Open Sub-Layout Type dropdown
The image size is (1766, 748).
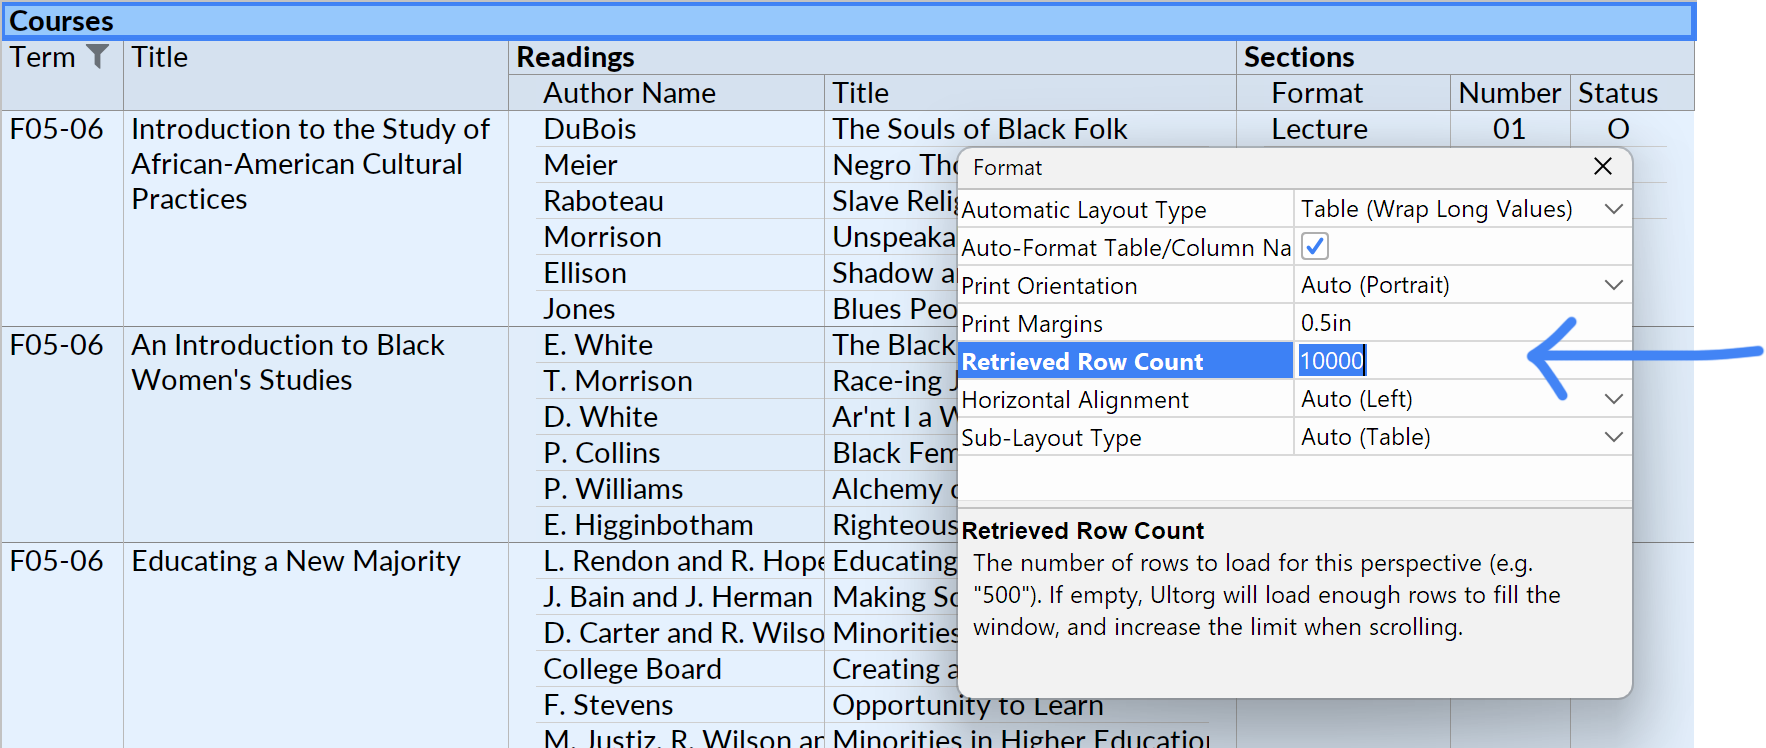click(1612, 437)
